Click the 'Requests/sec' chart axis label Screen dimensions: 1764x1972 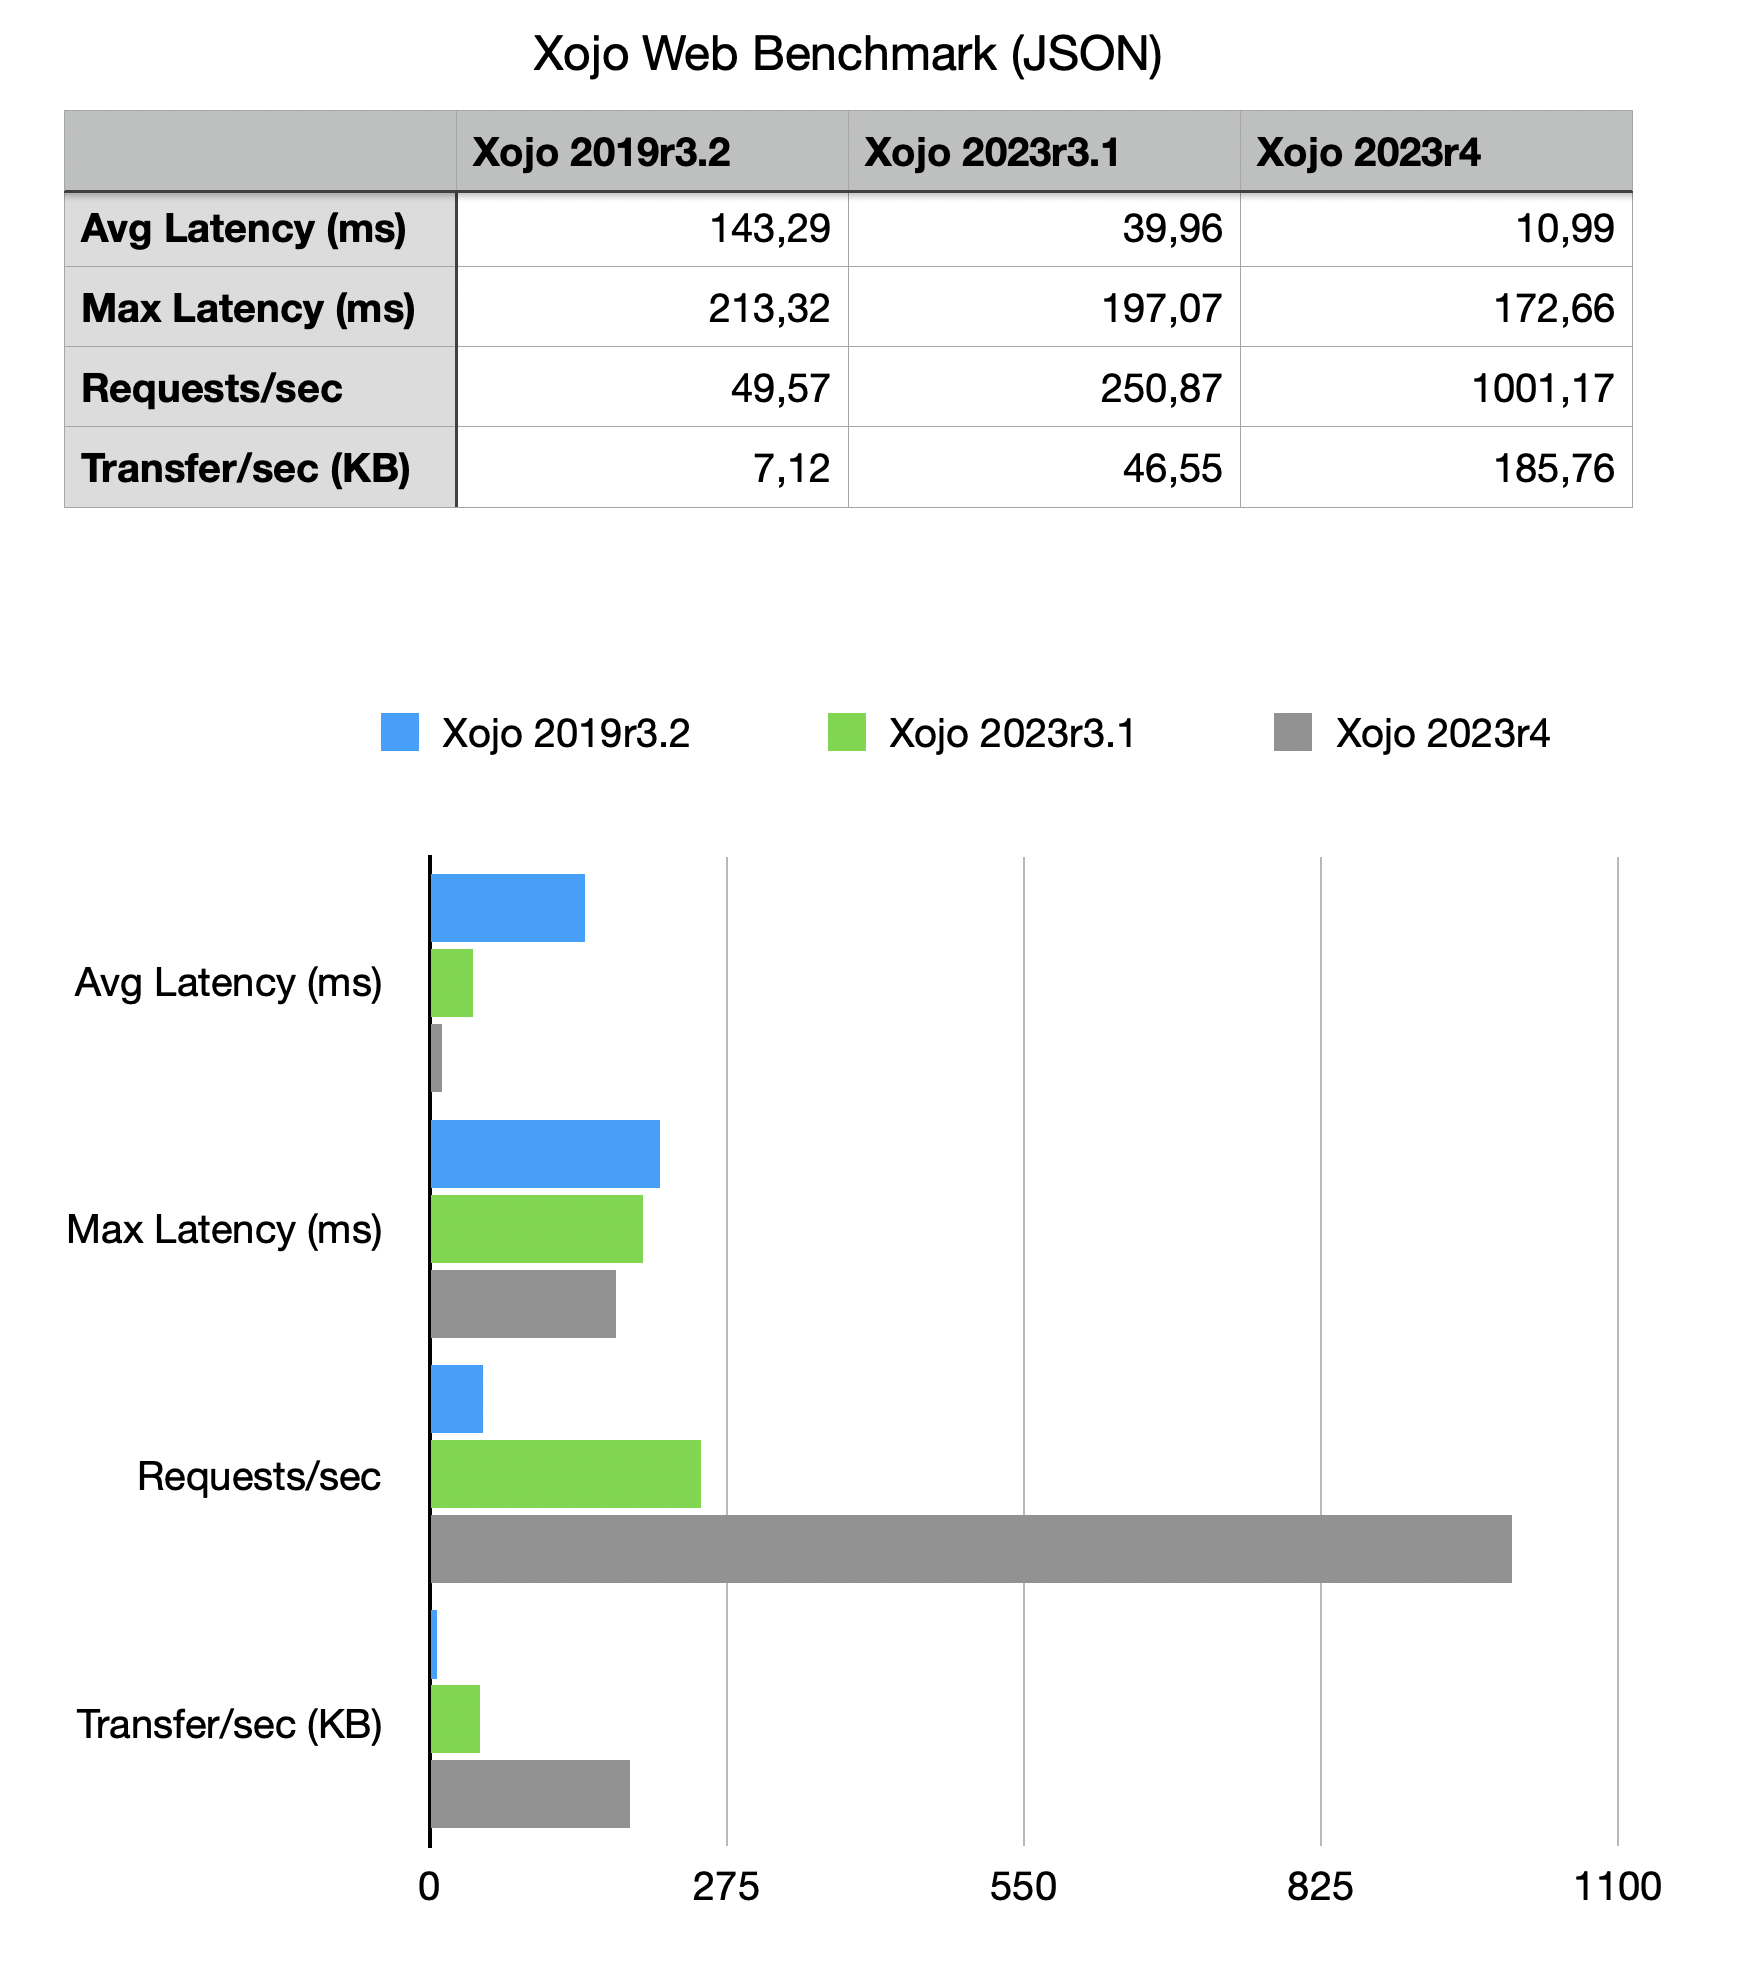coord(260,1476)
